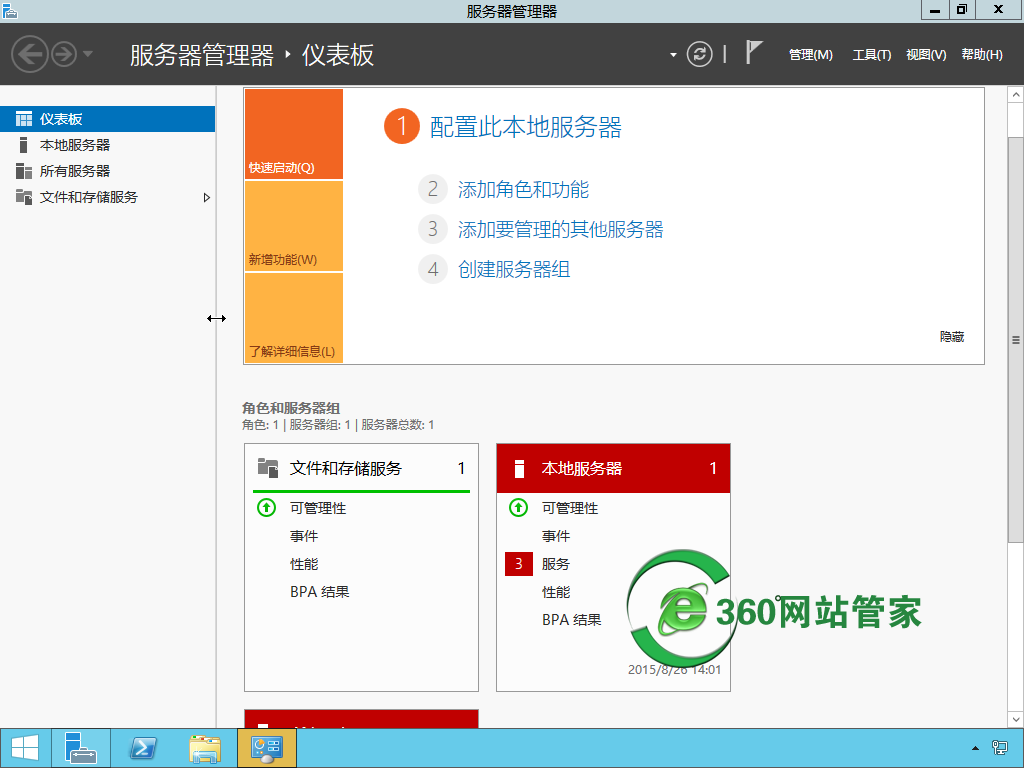Image resolution: width=1024 pixels, height=768 pixels.
Task: Open the 添加要管理的其他服务器 link
Action: click(x=560, y=229)
